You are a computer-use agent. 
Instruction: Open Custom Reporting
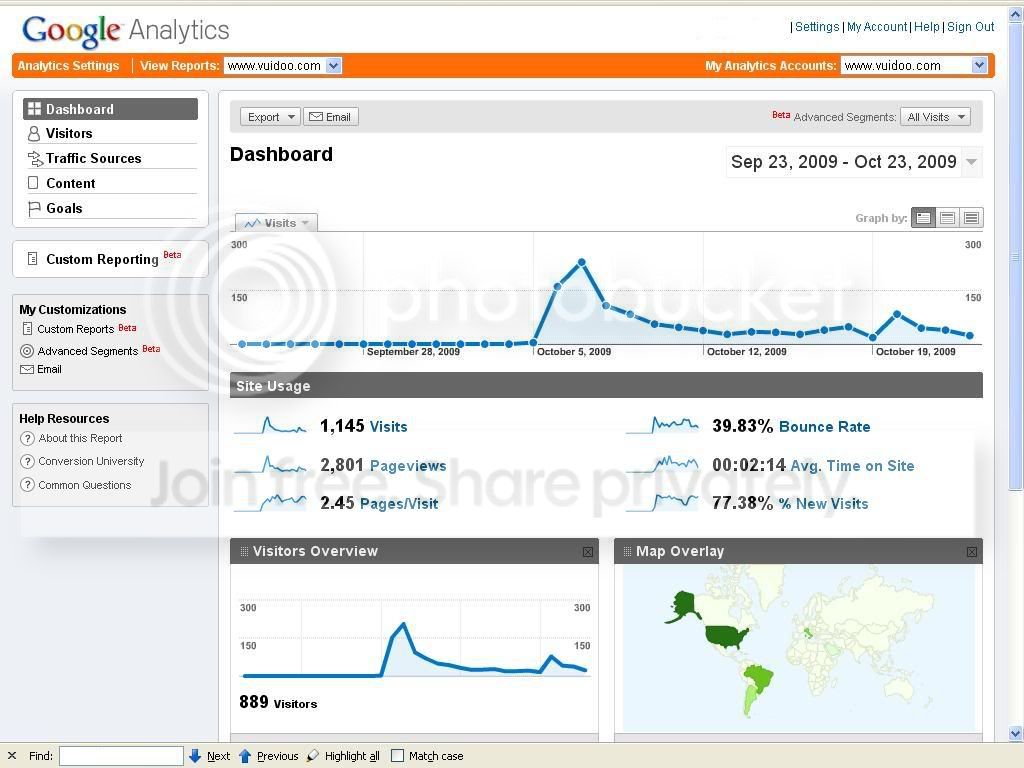point(102,259)
